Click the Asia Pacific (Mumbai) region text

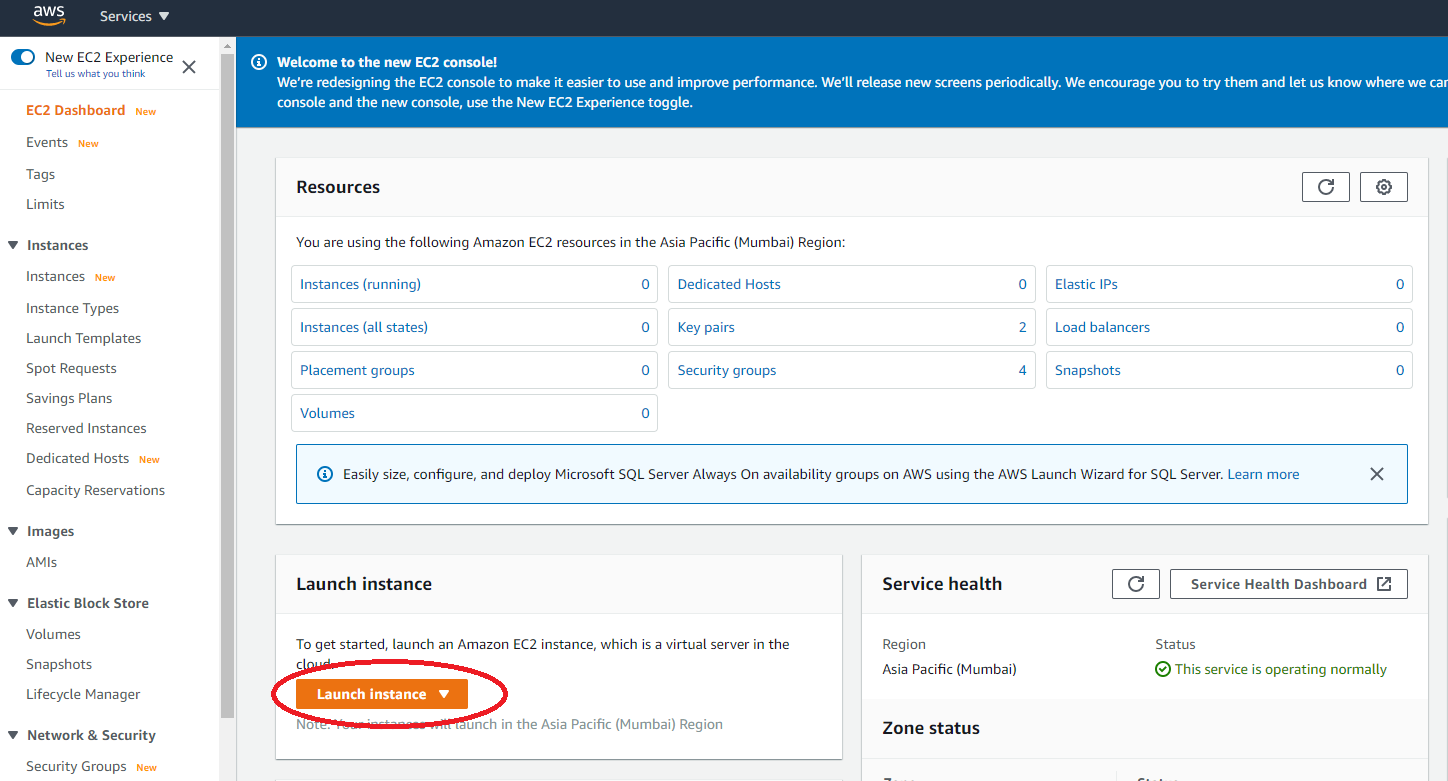click(949, 669)
